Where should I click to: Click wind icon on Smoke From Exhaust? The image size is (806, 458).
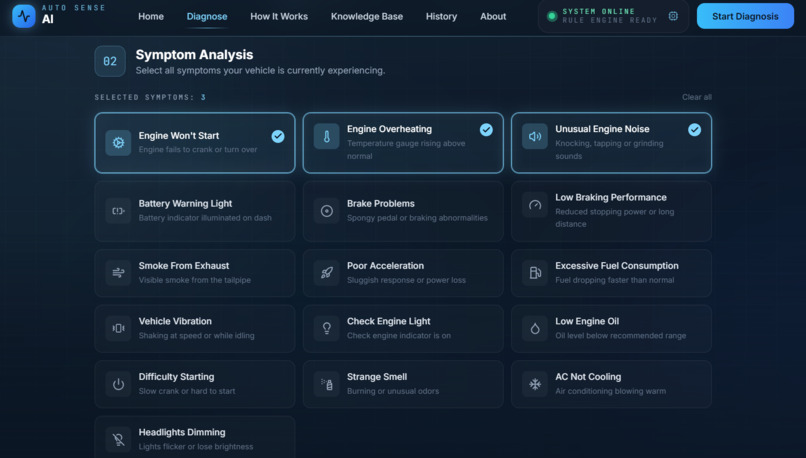pos(118,272)
